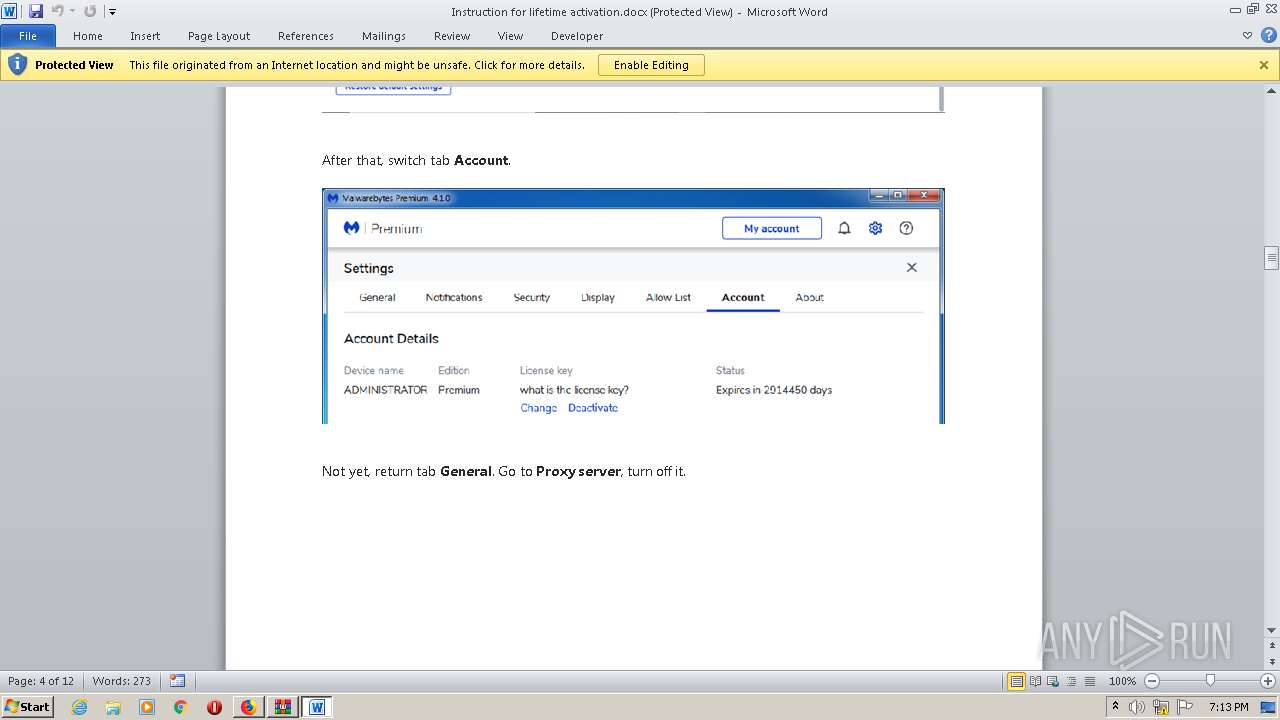
Task: Click the Words: 273 count in status bar
Action: click(x=122, y=681)
